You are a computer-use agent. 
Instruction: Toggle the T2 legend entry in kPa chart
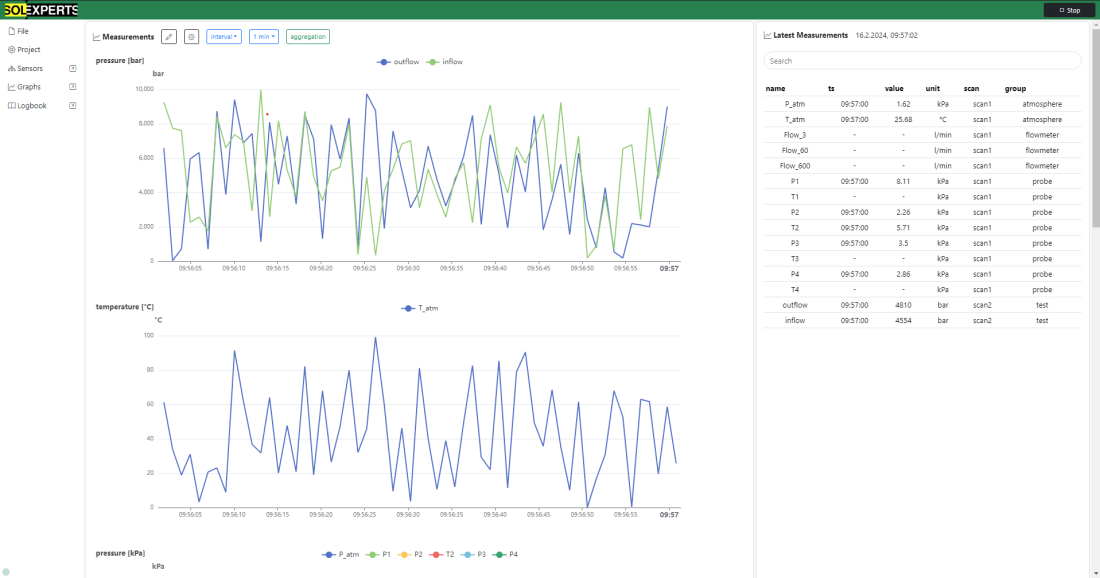click(x=442, y=554)
